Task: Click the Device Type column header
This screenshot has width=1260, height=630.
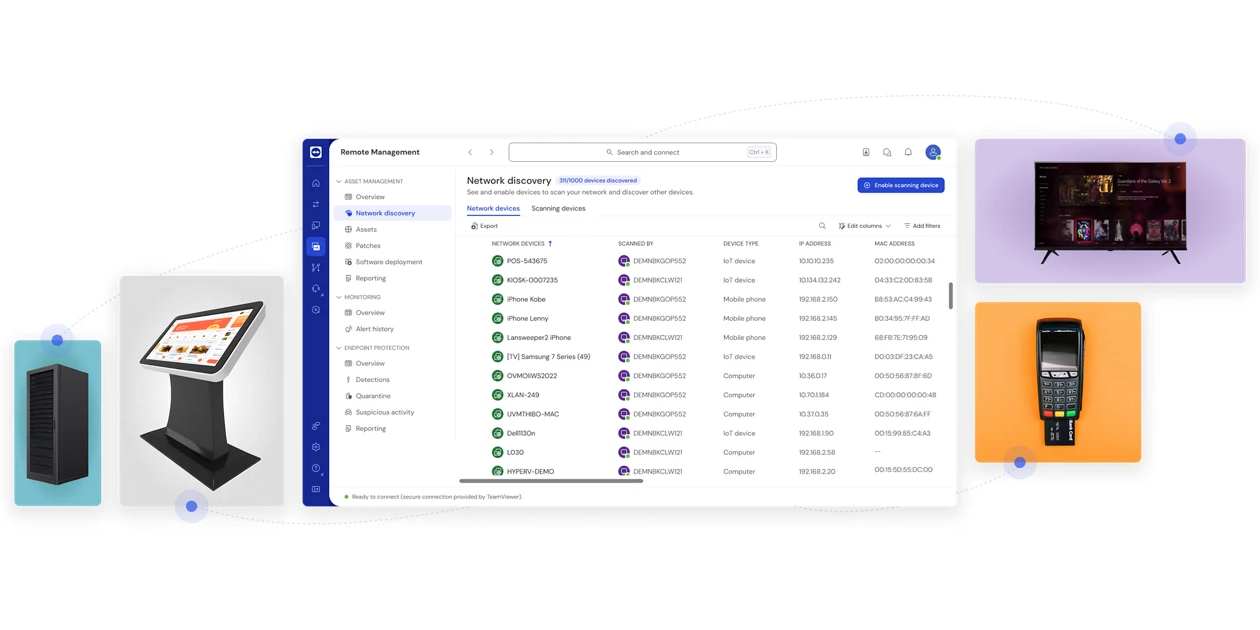Action: tap(741, 244)
